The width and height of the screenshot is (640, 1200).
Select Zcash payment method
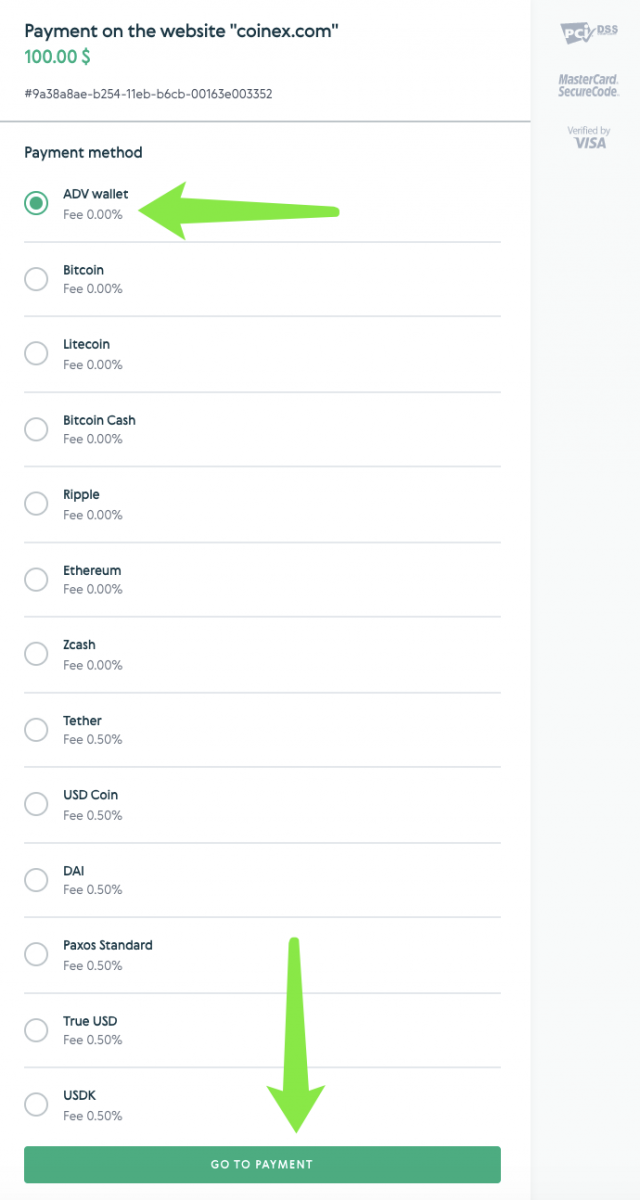[x=36, y=653]
